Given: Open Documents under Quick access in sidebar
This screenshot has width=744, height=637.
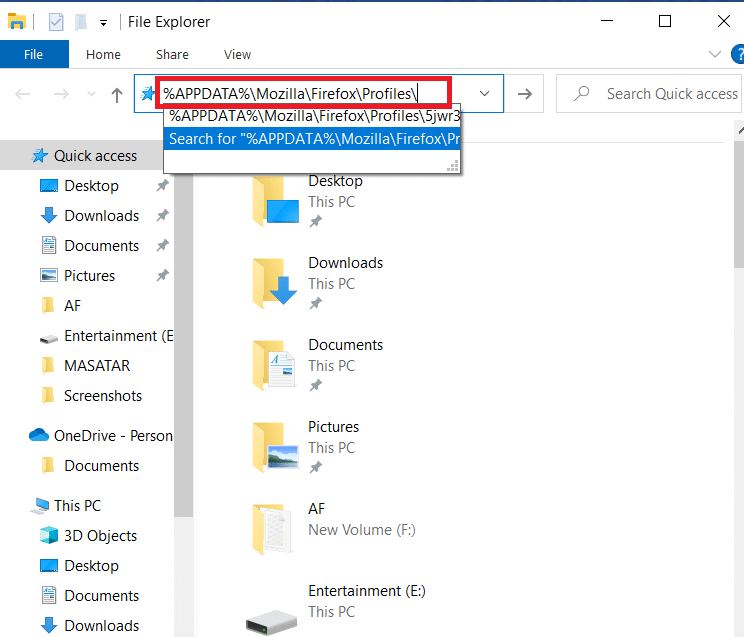Looking at the screenshot, I should (x=101, y=246).
